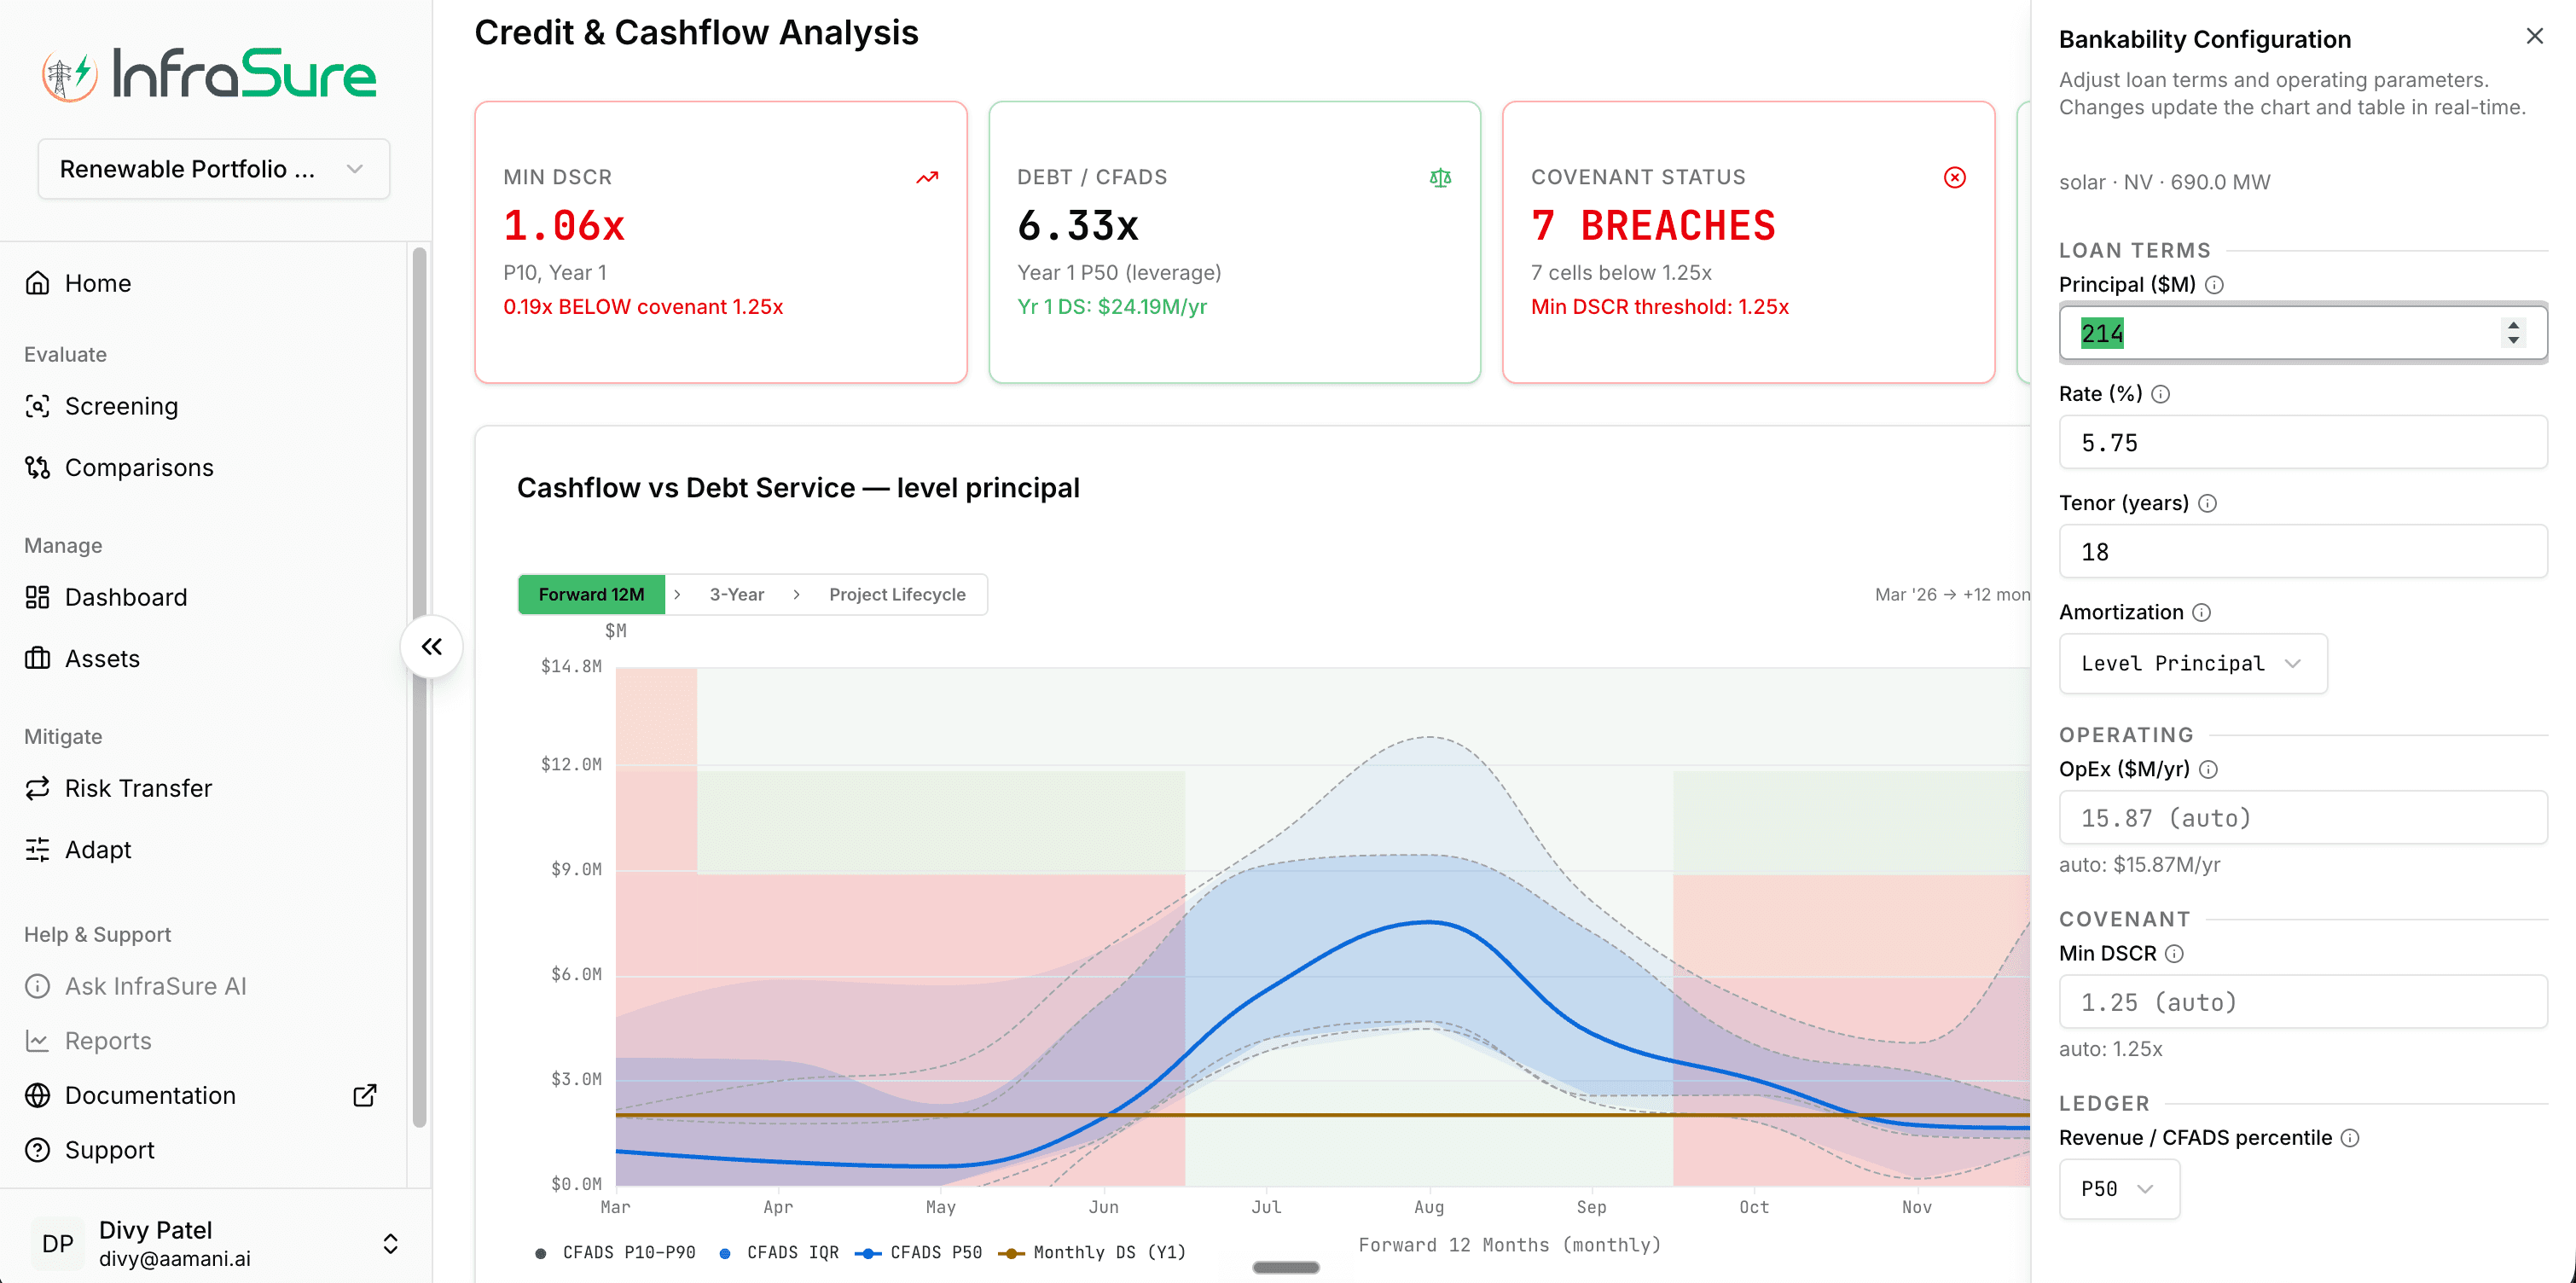Click the Tenor (years) input field
The image size is (2576, 1283).
[x=2302, y=551]
